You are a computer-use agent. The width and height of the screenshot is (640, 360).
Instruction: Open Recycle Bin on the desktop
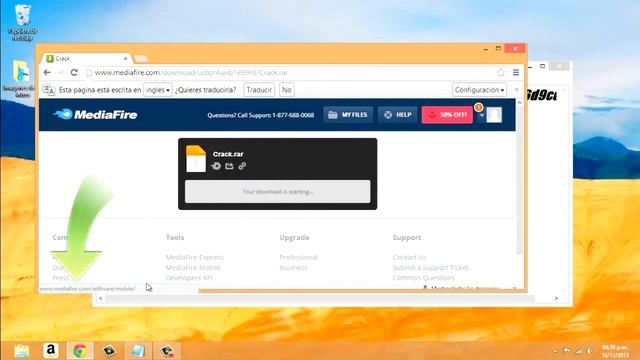point(22,22)
